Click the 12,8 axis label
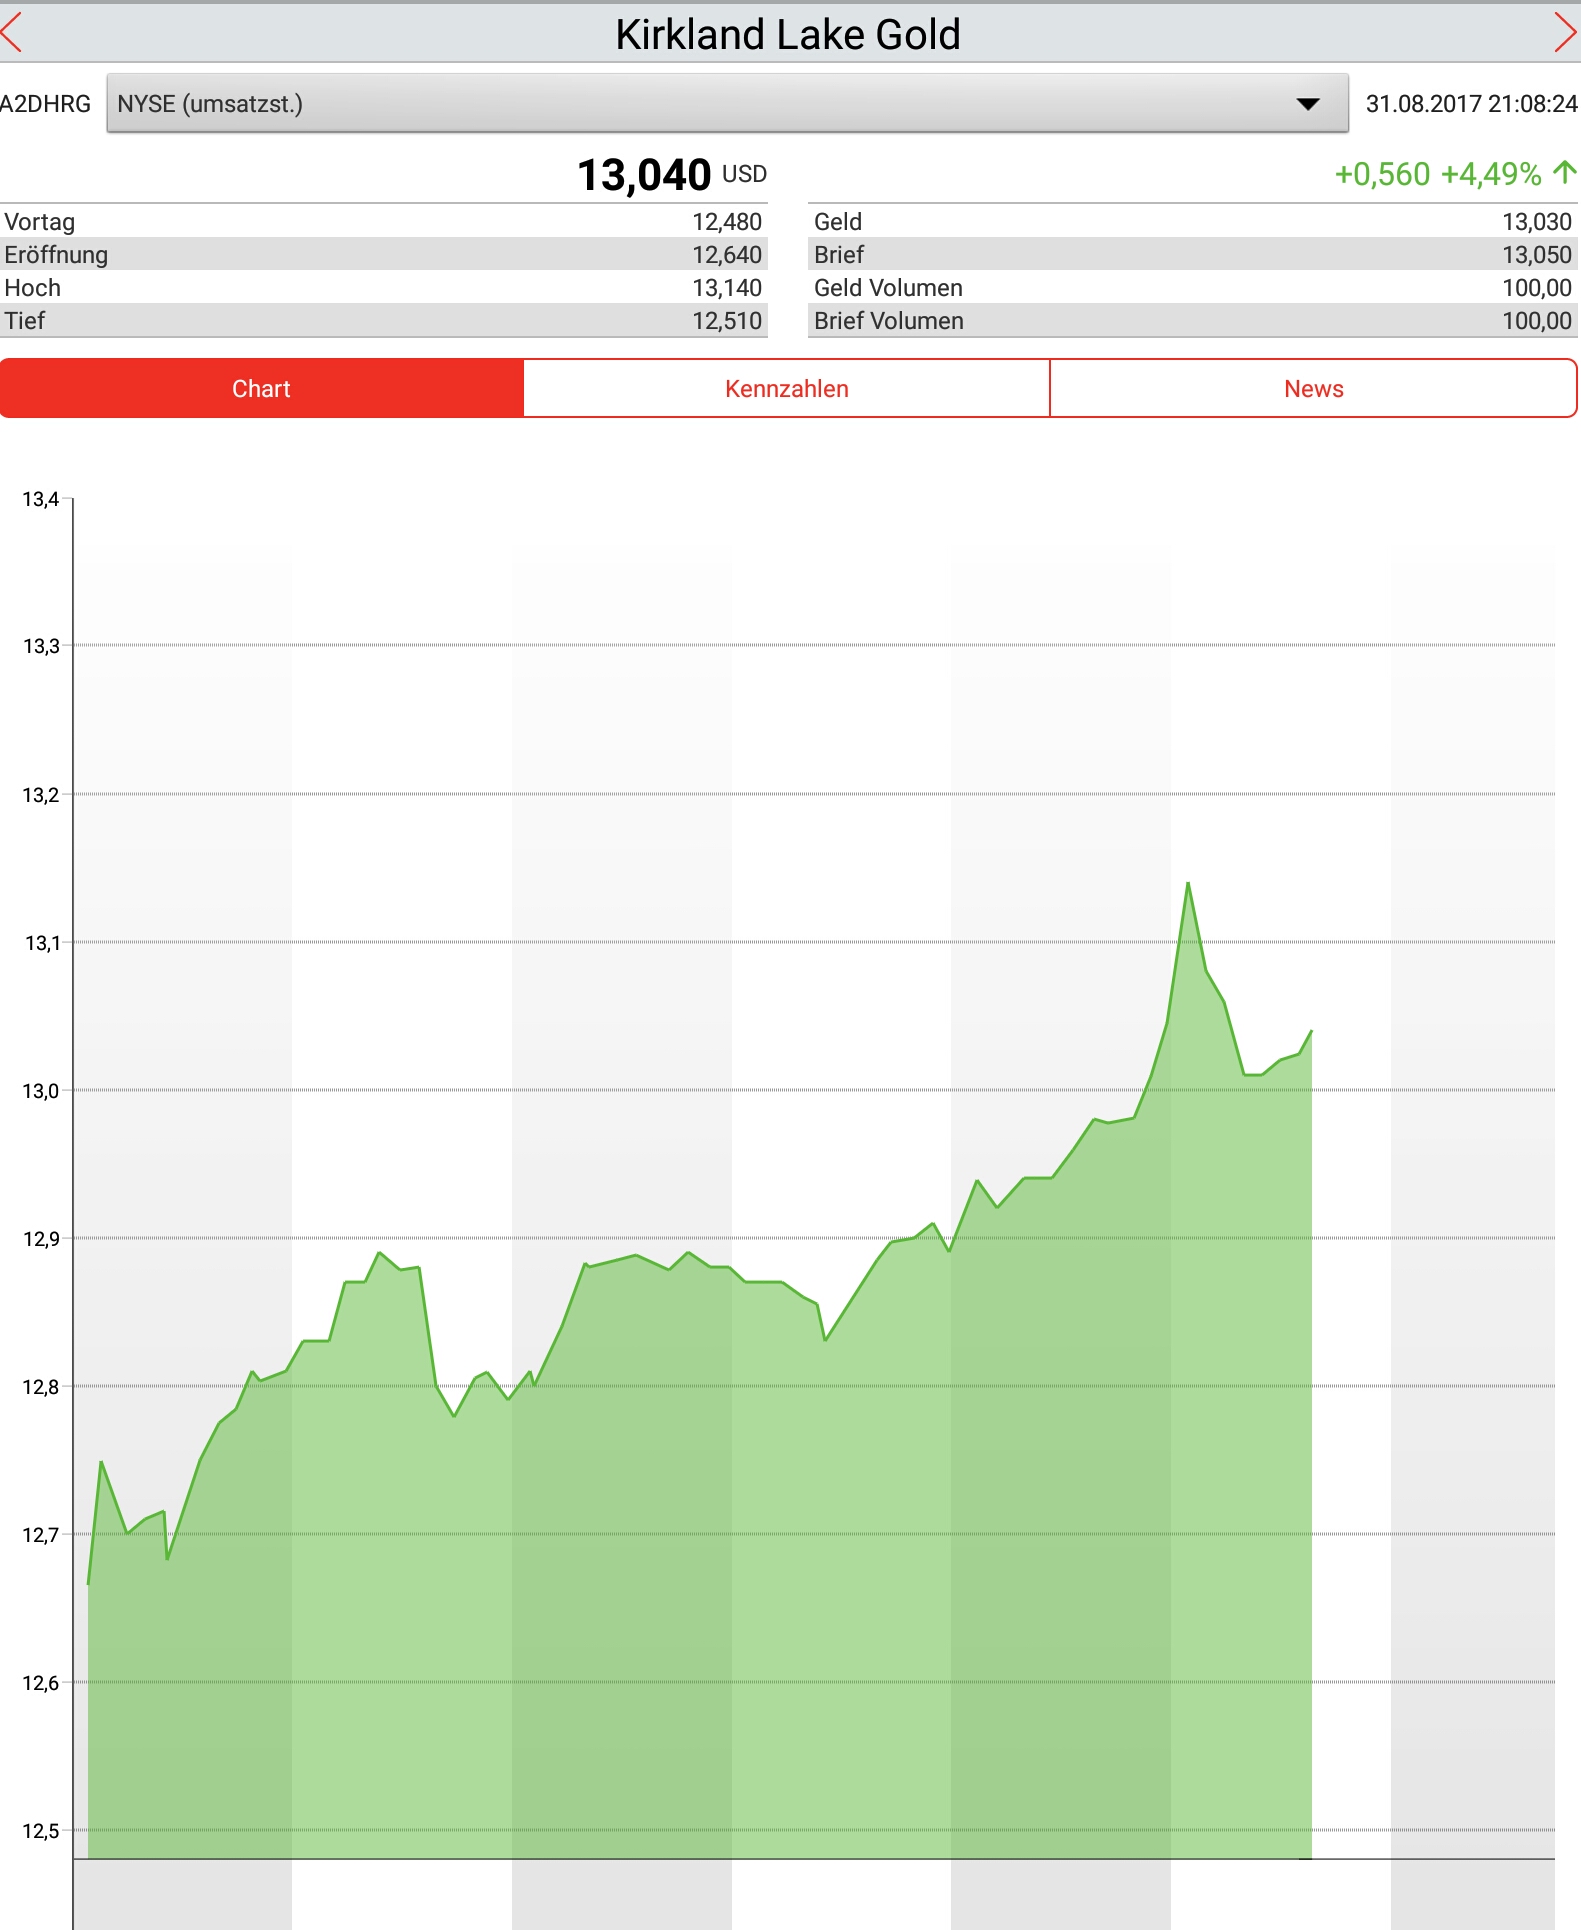Screen dimensions: 1581x1930 coord(41,1387)
